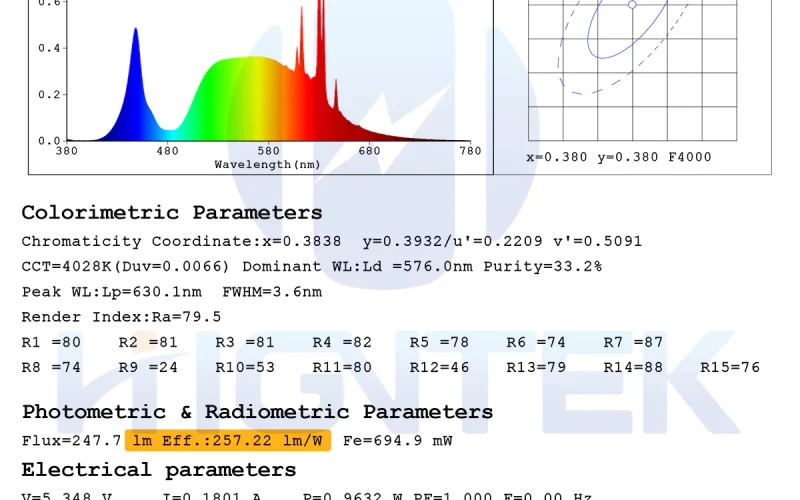
Task: Click the 'FWHM=3.6nm' value
Action: point(272,292)
